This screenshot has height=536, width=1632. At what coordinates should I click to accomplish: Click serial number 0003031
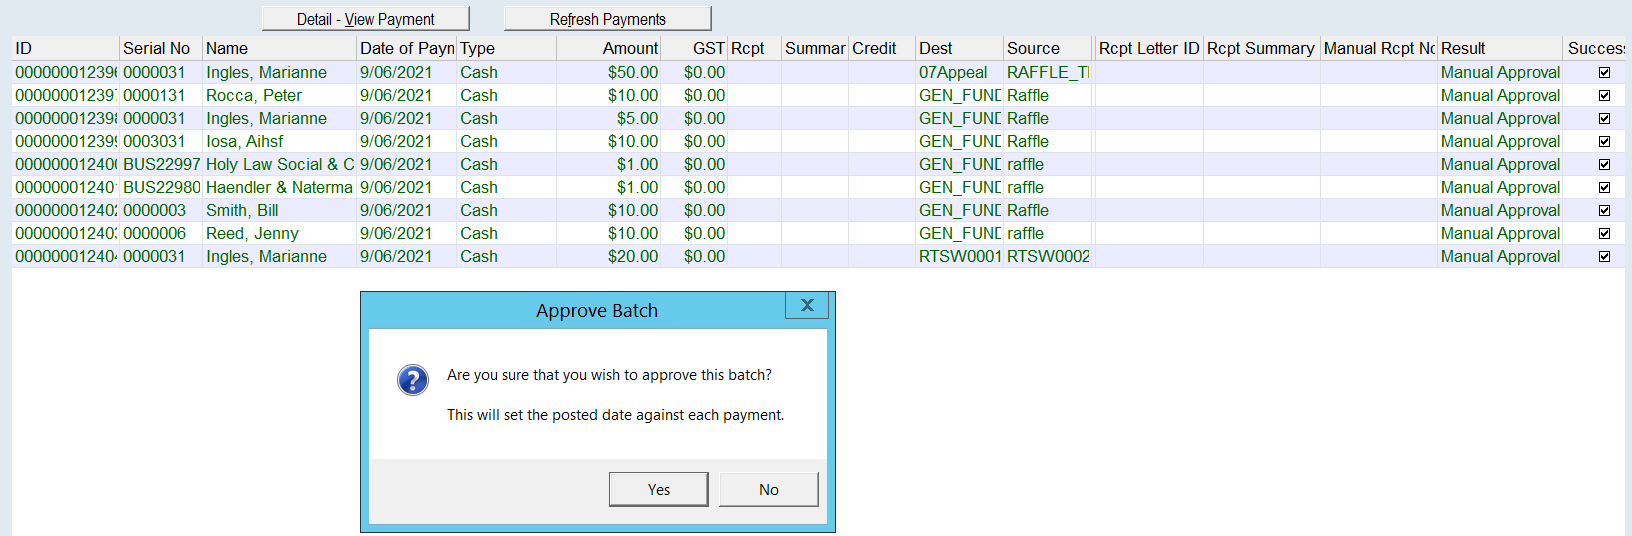[161, 141]
